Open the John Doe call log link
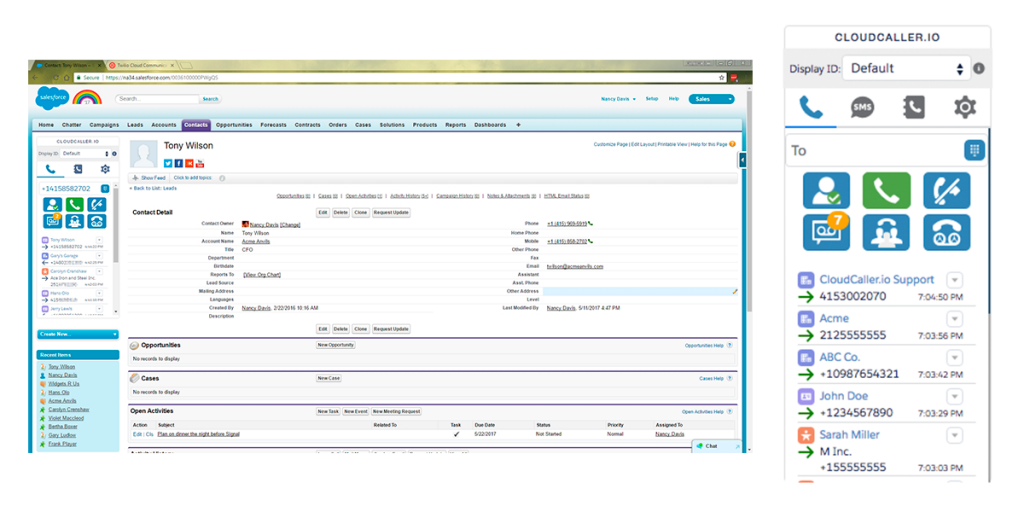The image size is (1024, 512). (x=843, y=396)
